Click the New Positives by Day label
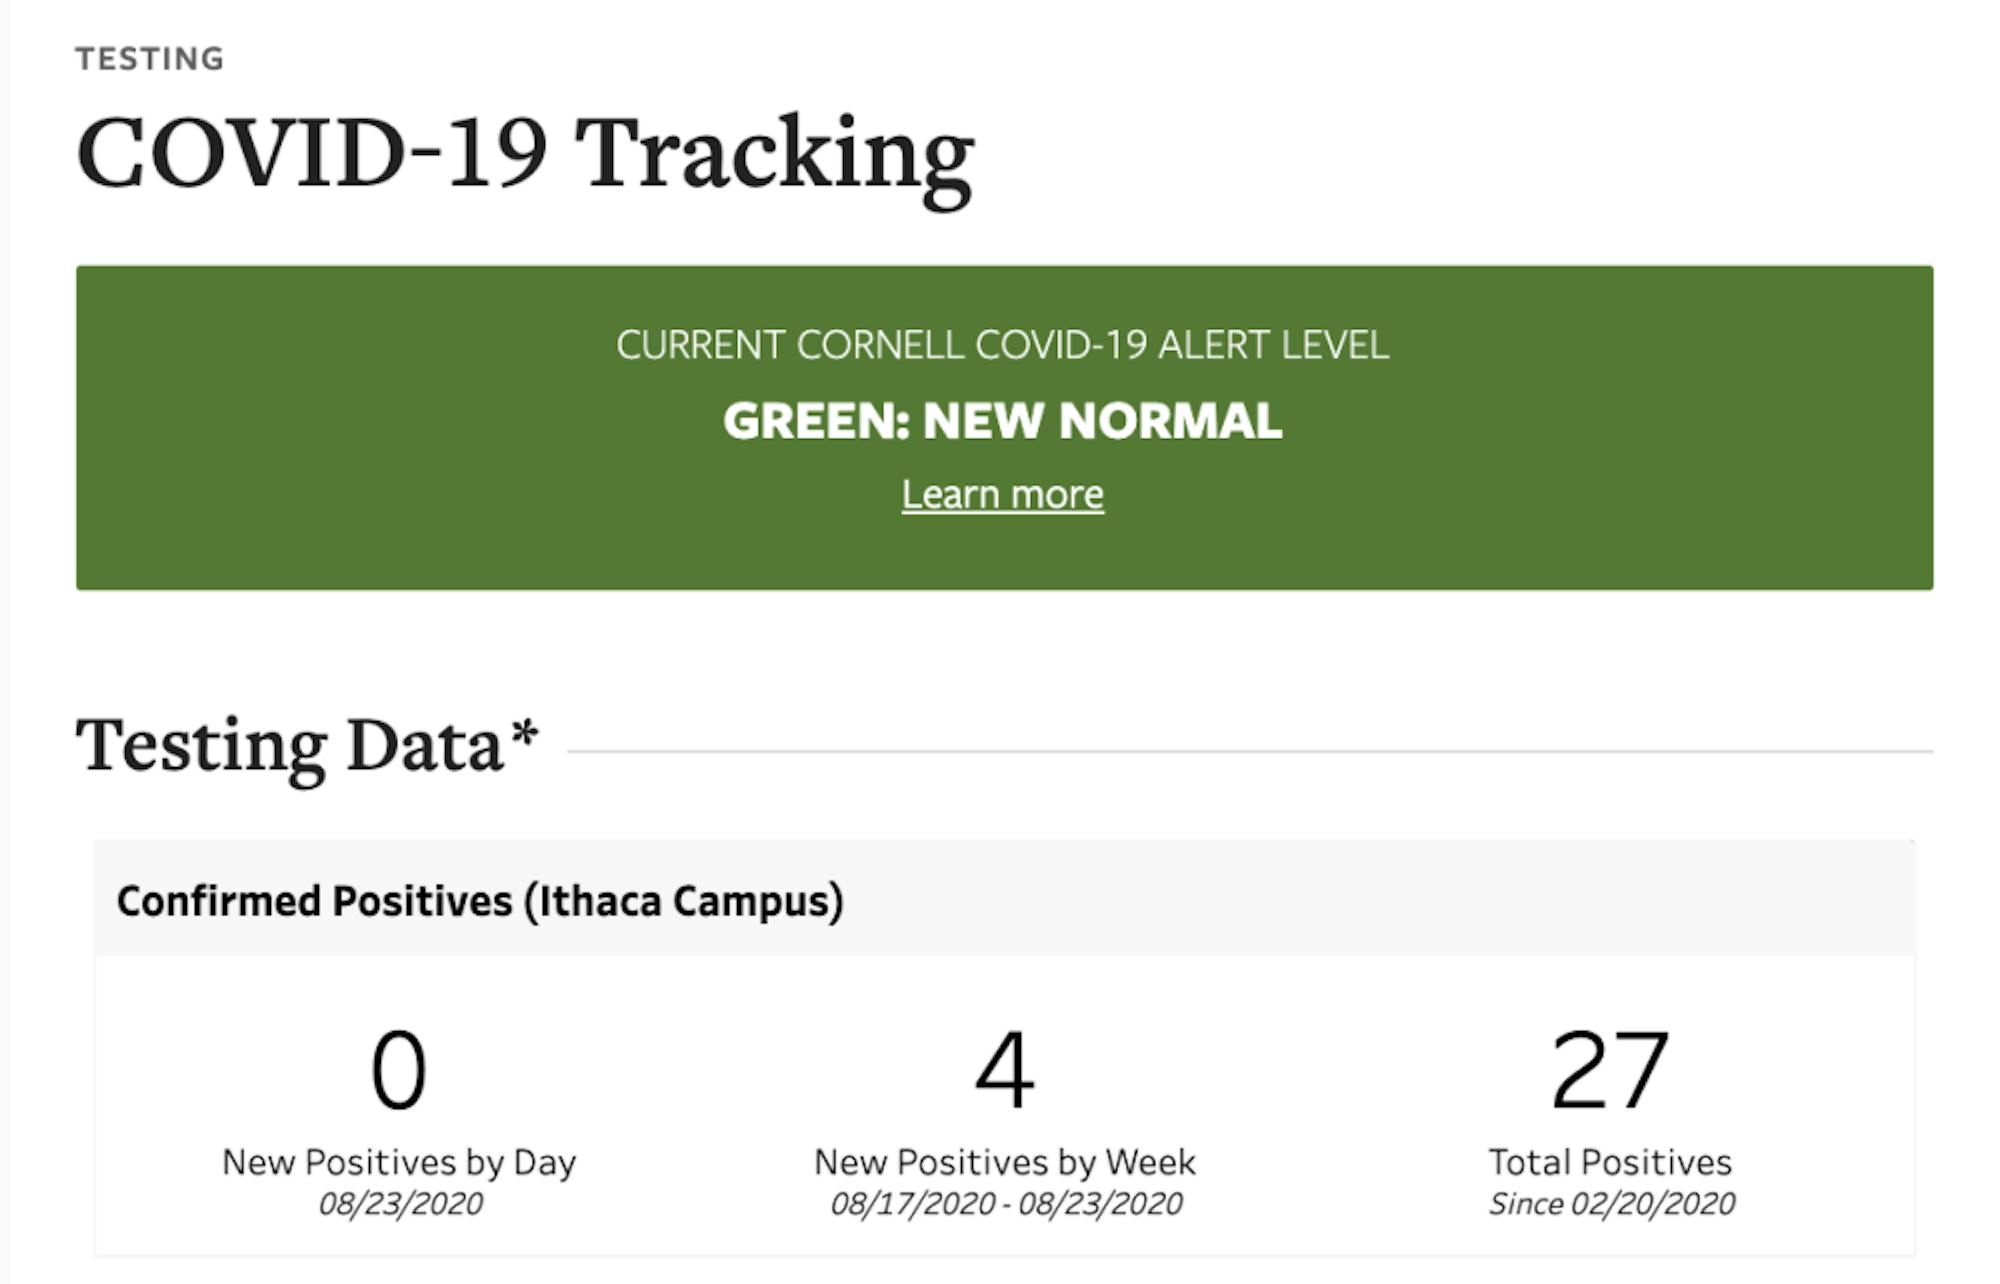Screen dimensions: 2000x1284 point(399,1162)
